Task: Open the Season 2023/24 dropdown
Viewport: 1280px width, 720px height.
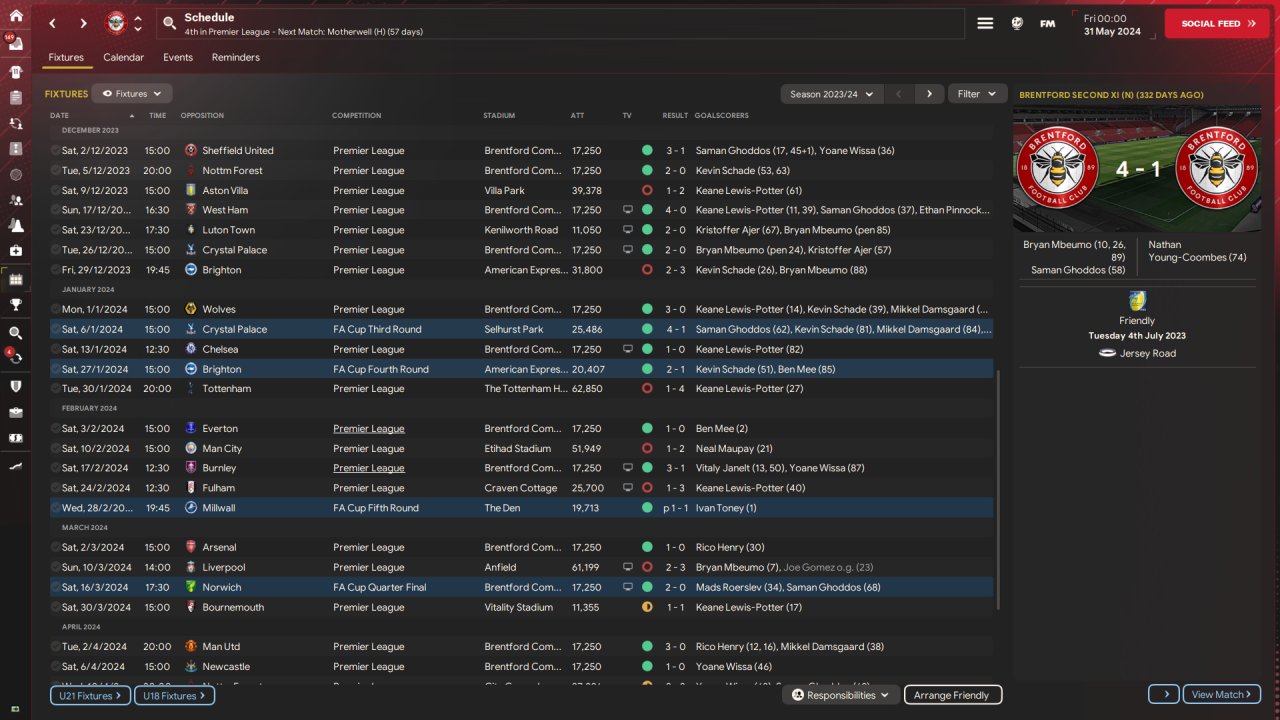Action: pyautogui.click(x=831, y=94)
